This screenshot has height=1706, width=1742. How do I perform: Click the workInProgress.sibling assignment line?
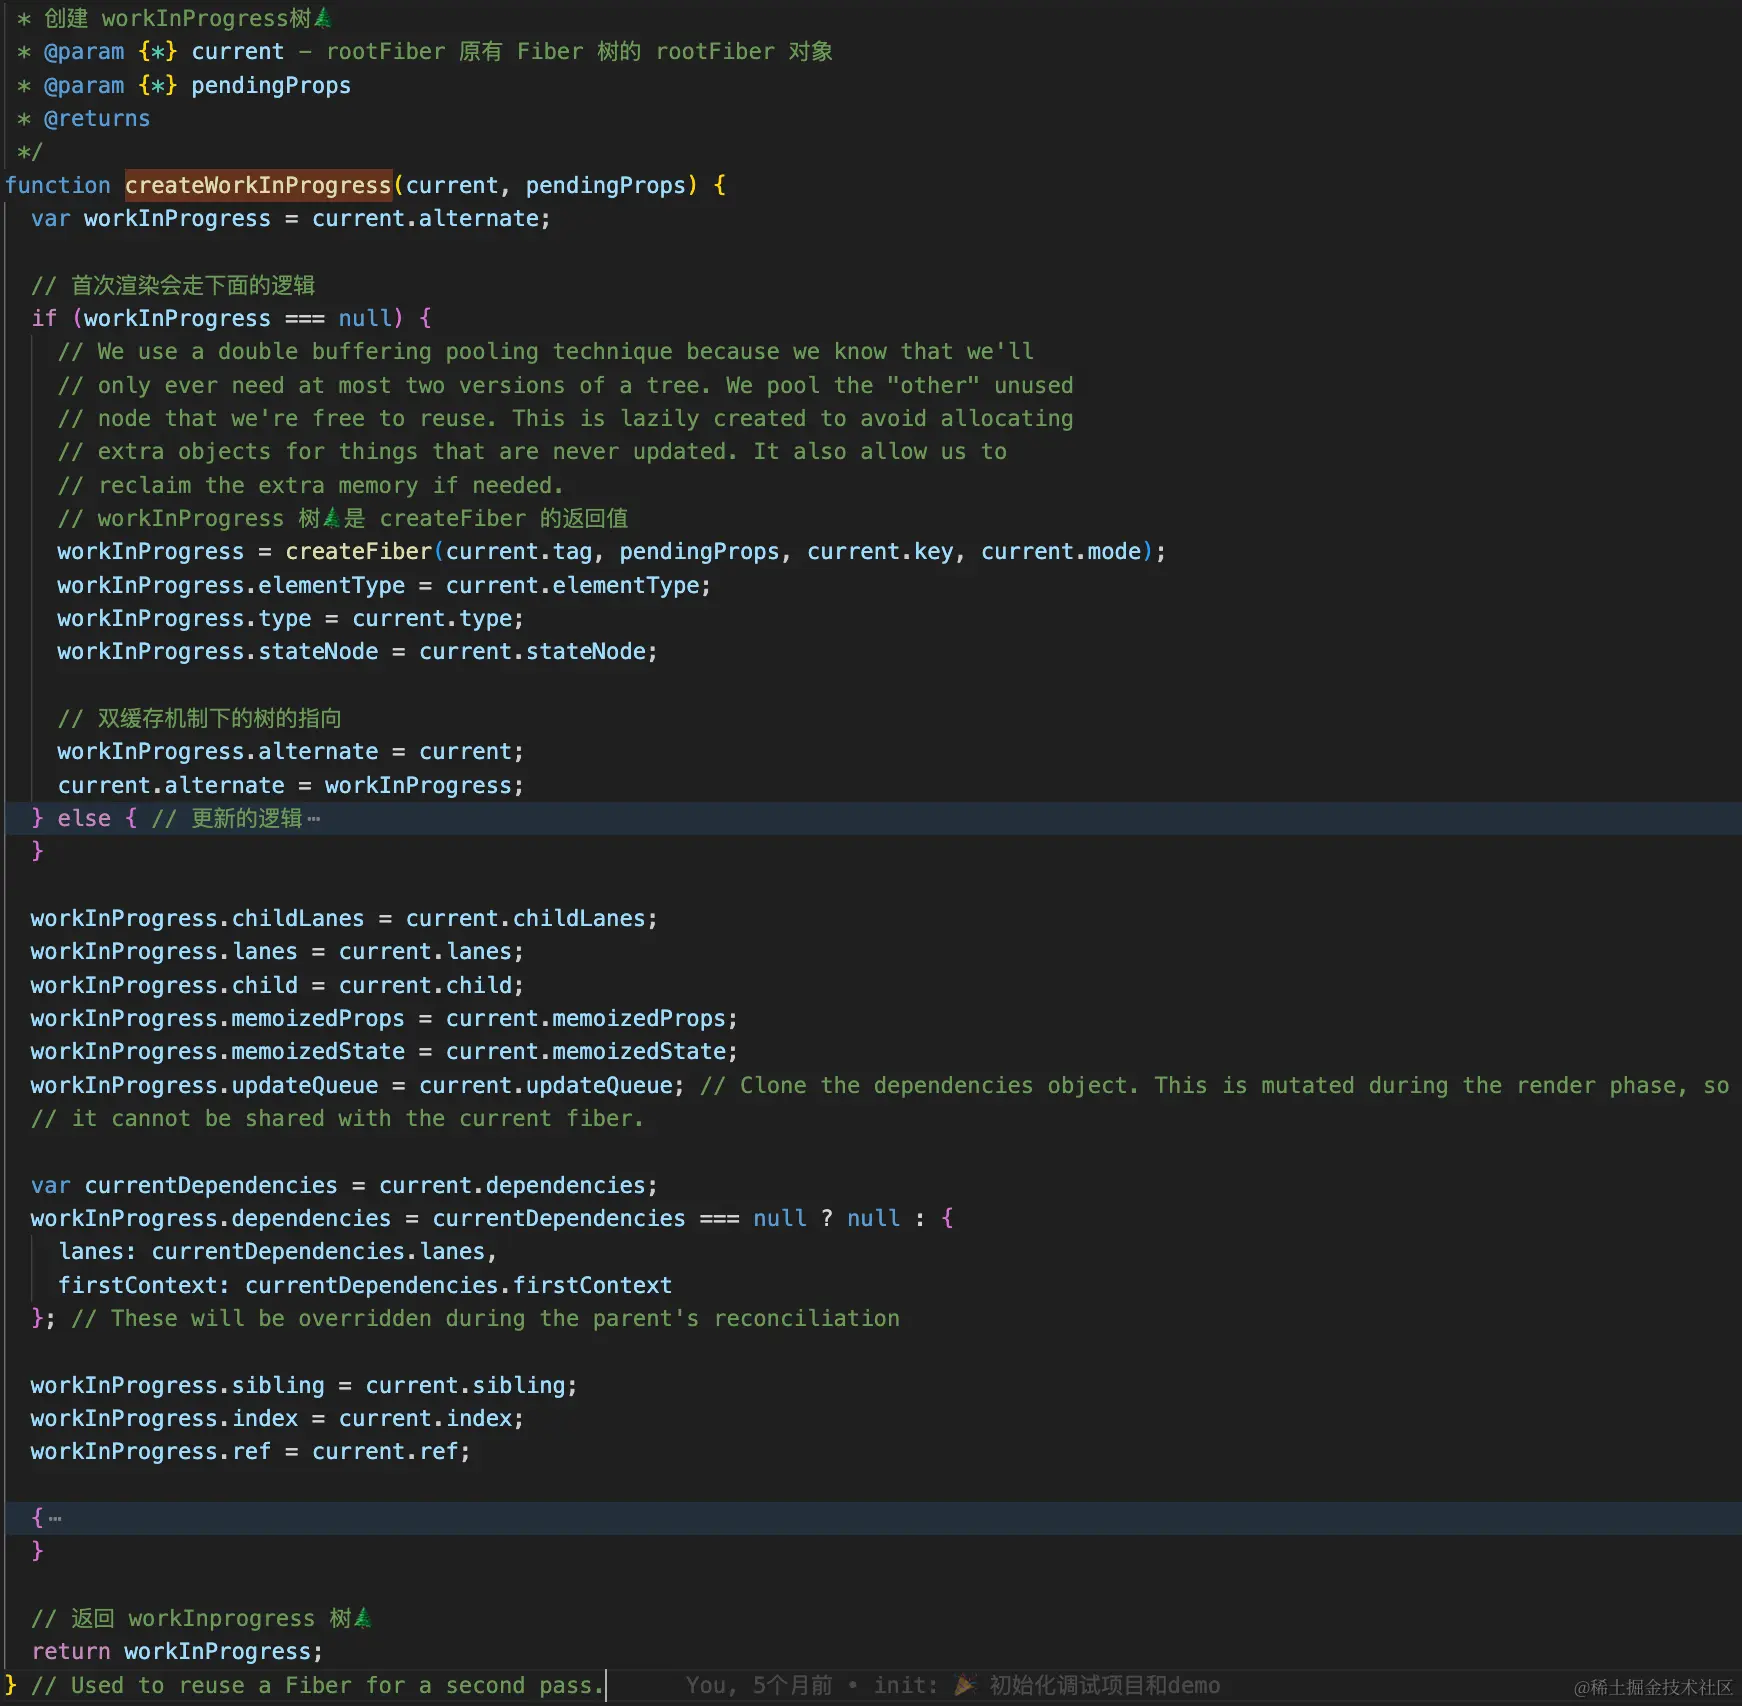click(x=304, y=1385)
